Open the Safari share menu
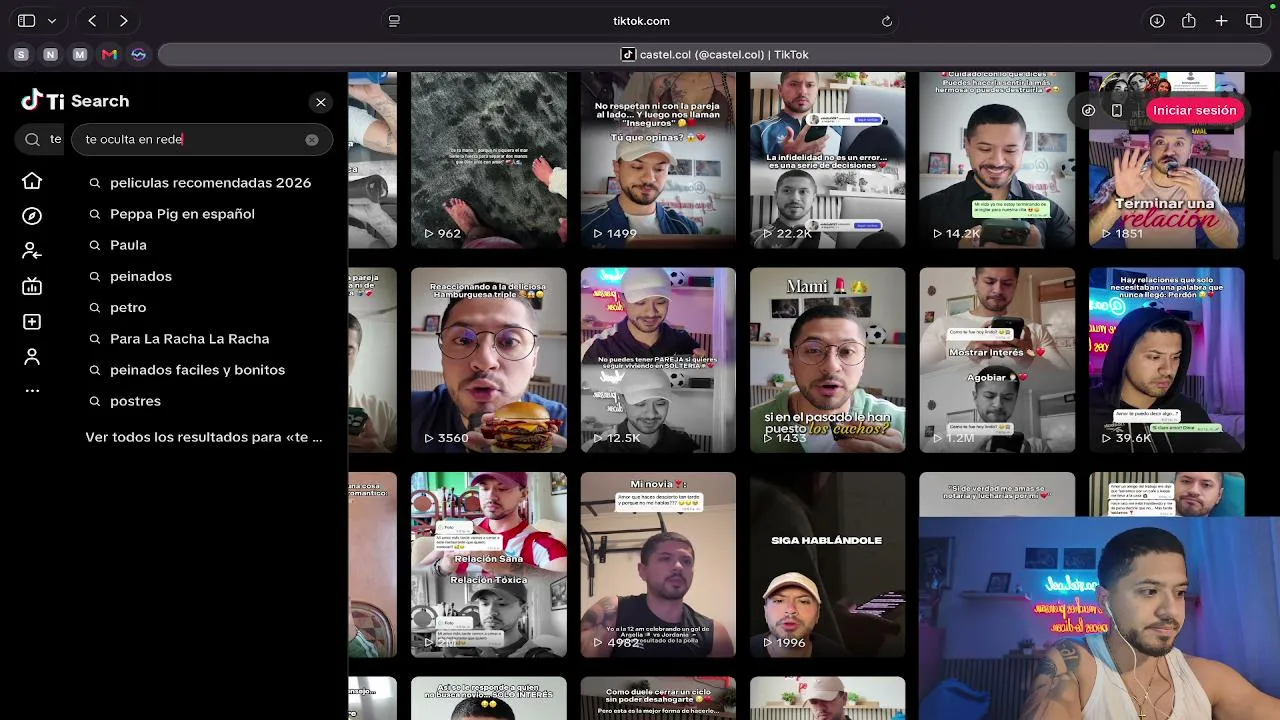The image size is (1280, 720). tap(1189, 21)
